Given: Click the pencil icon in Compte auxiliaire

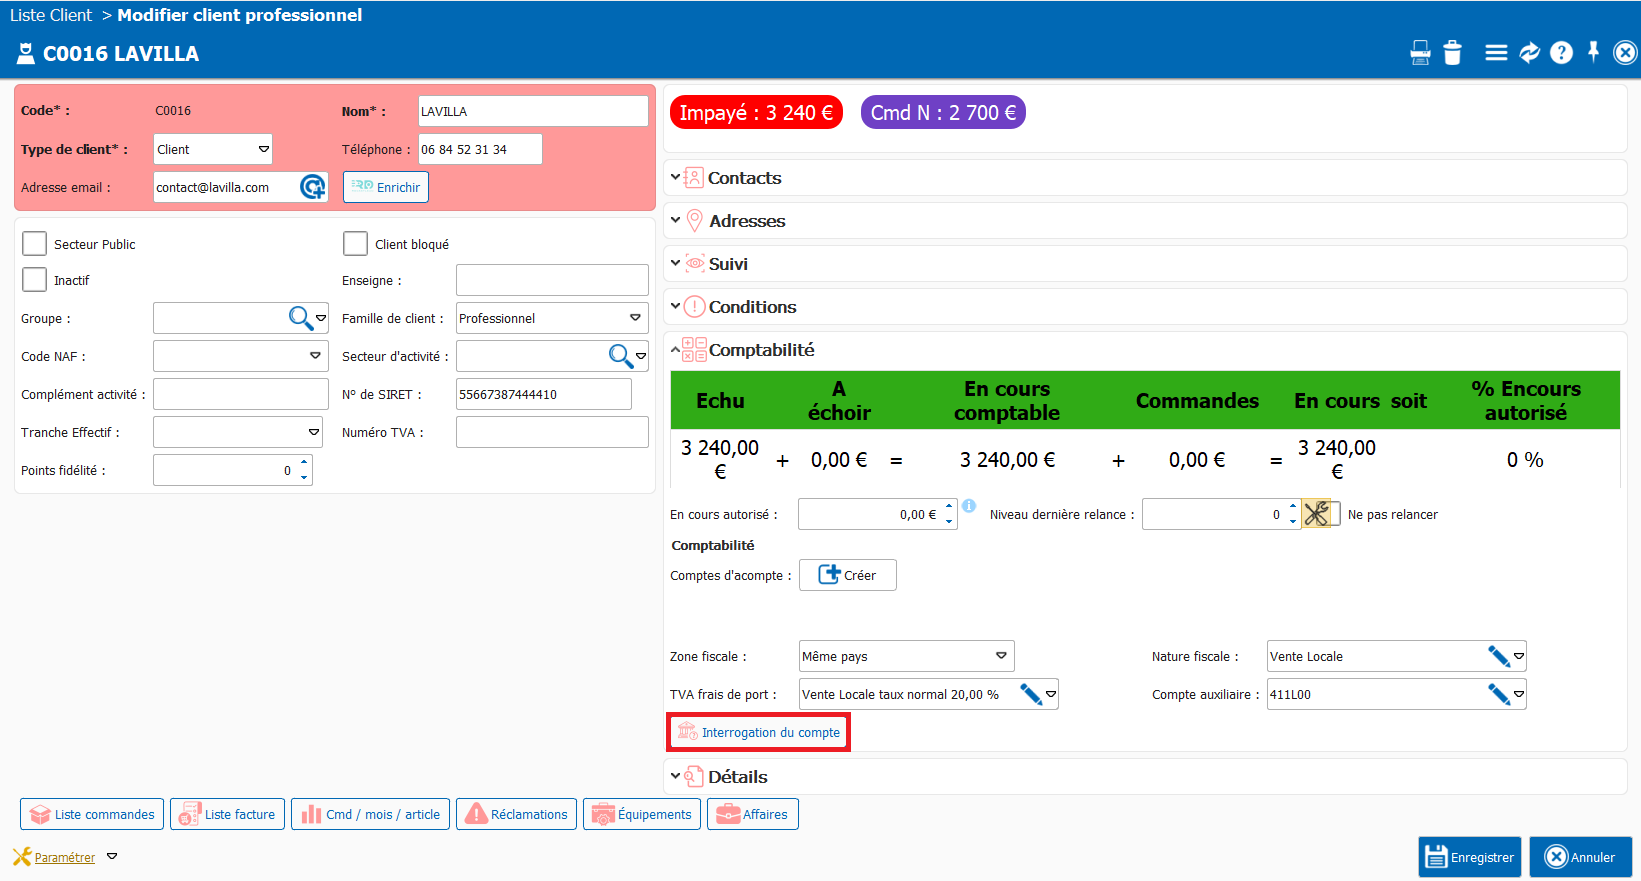Looking at the screenshot, I should (x=1498, y=694).
